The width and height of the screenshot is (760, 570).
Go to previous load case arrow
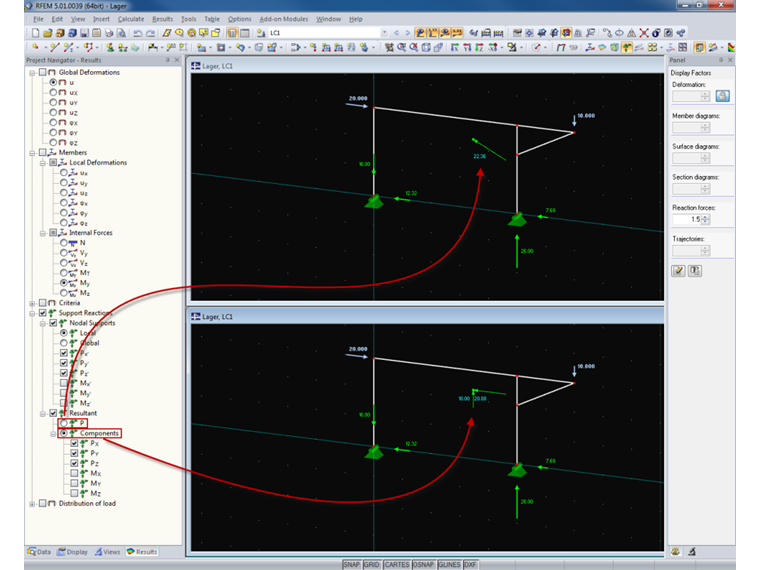click(396, 33)
